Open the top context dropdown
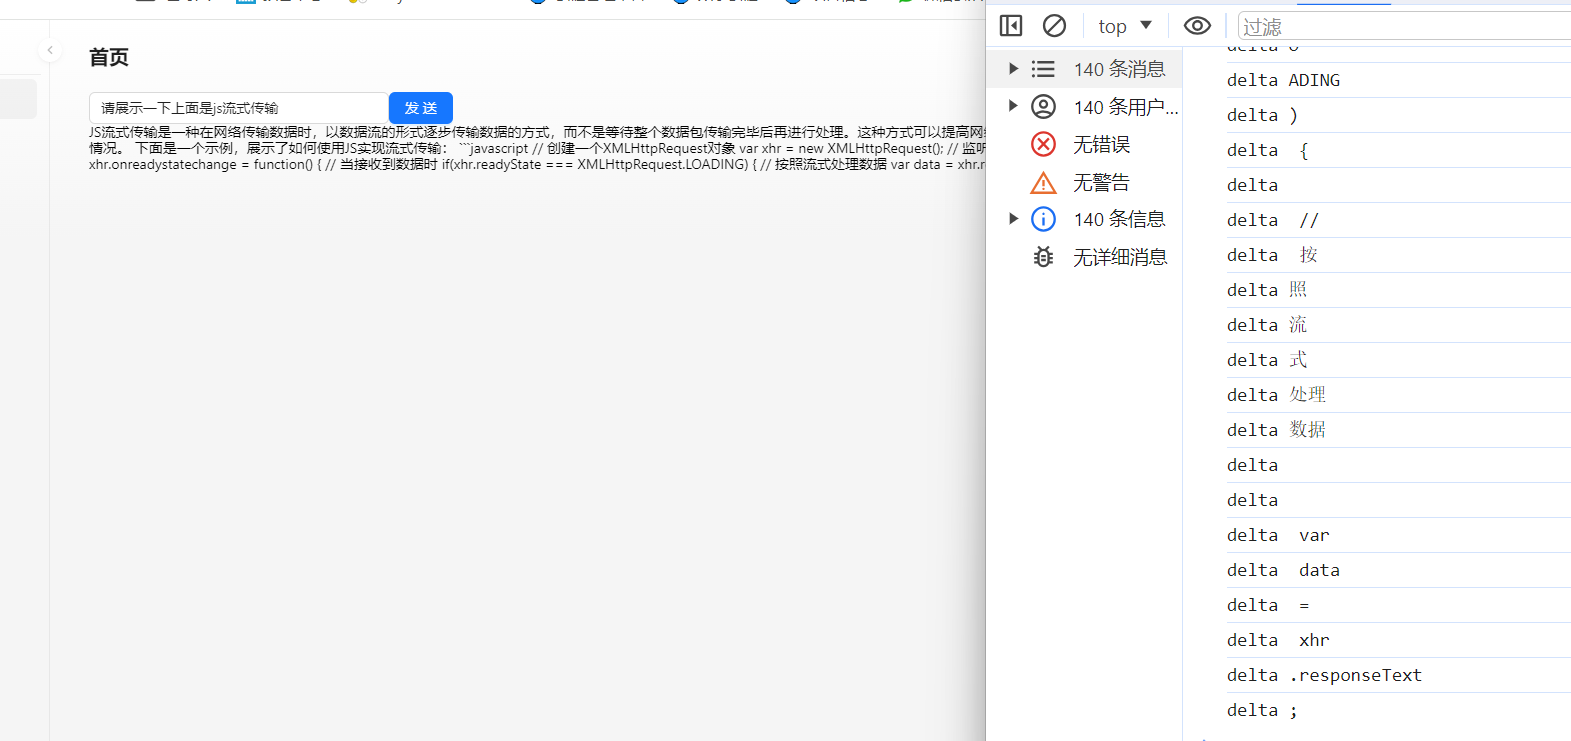 click(1125, 26)
